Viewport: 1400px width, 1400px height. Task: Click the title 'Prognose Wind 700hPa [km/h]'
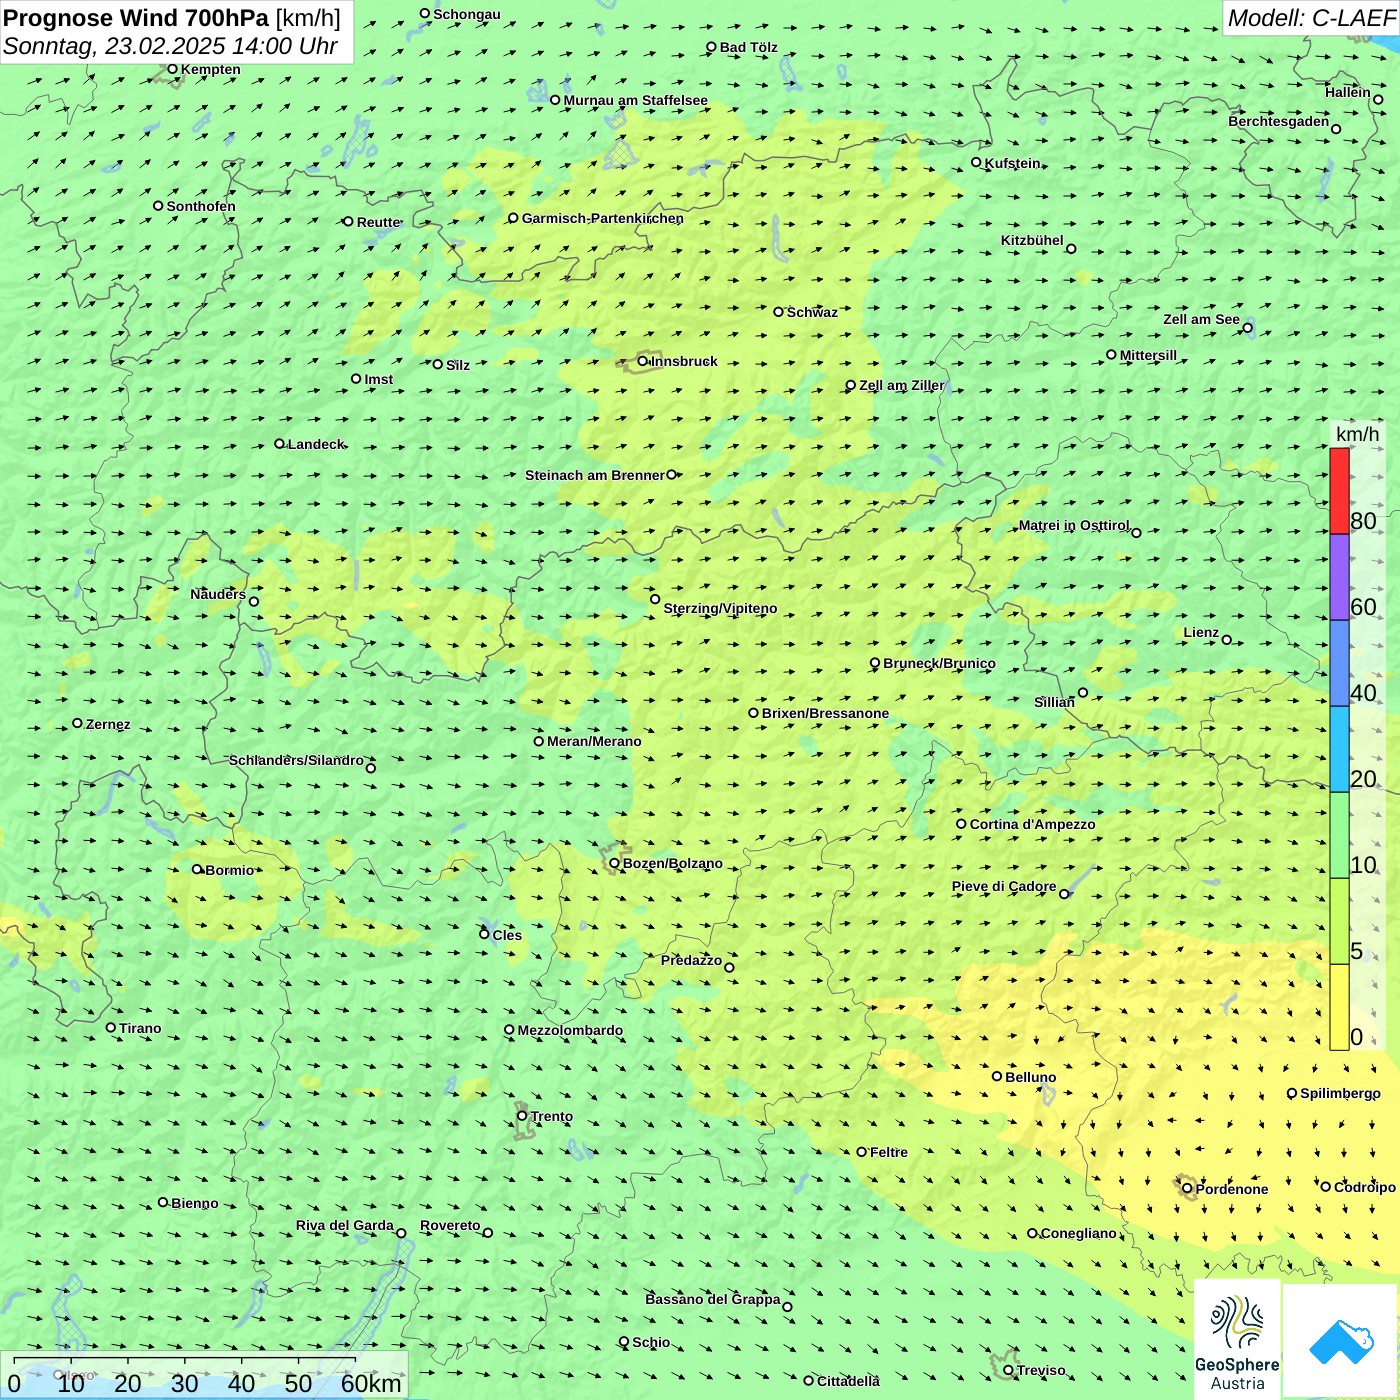[x=172, y=18]
